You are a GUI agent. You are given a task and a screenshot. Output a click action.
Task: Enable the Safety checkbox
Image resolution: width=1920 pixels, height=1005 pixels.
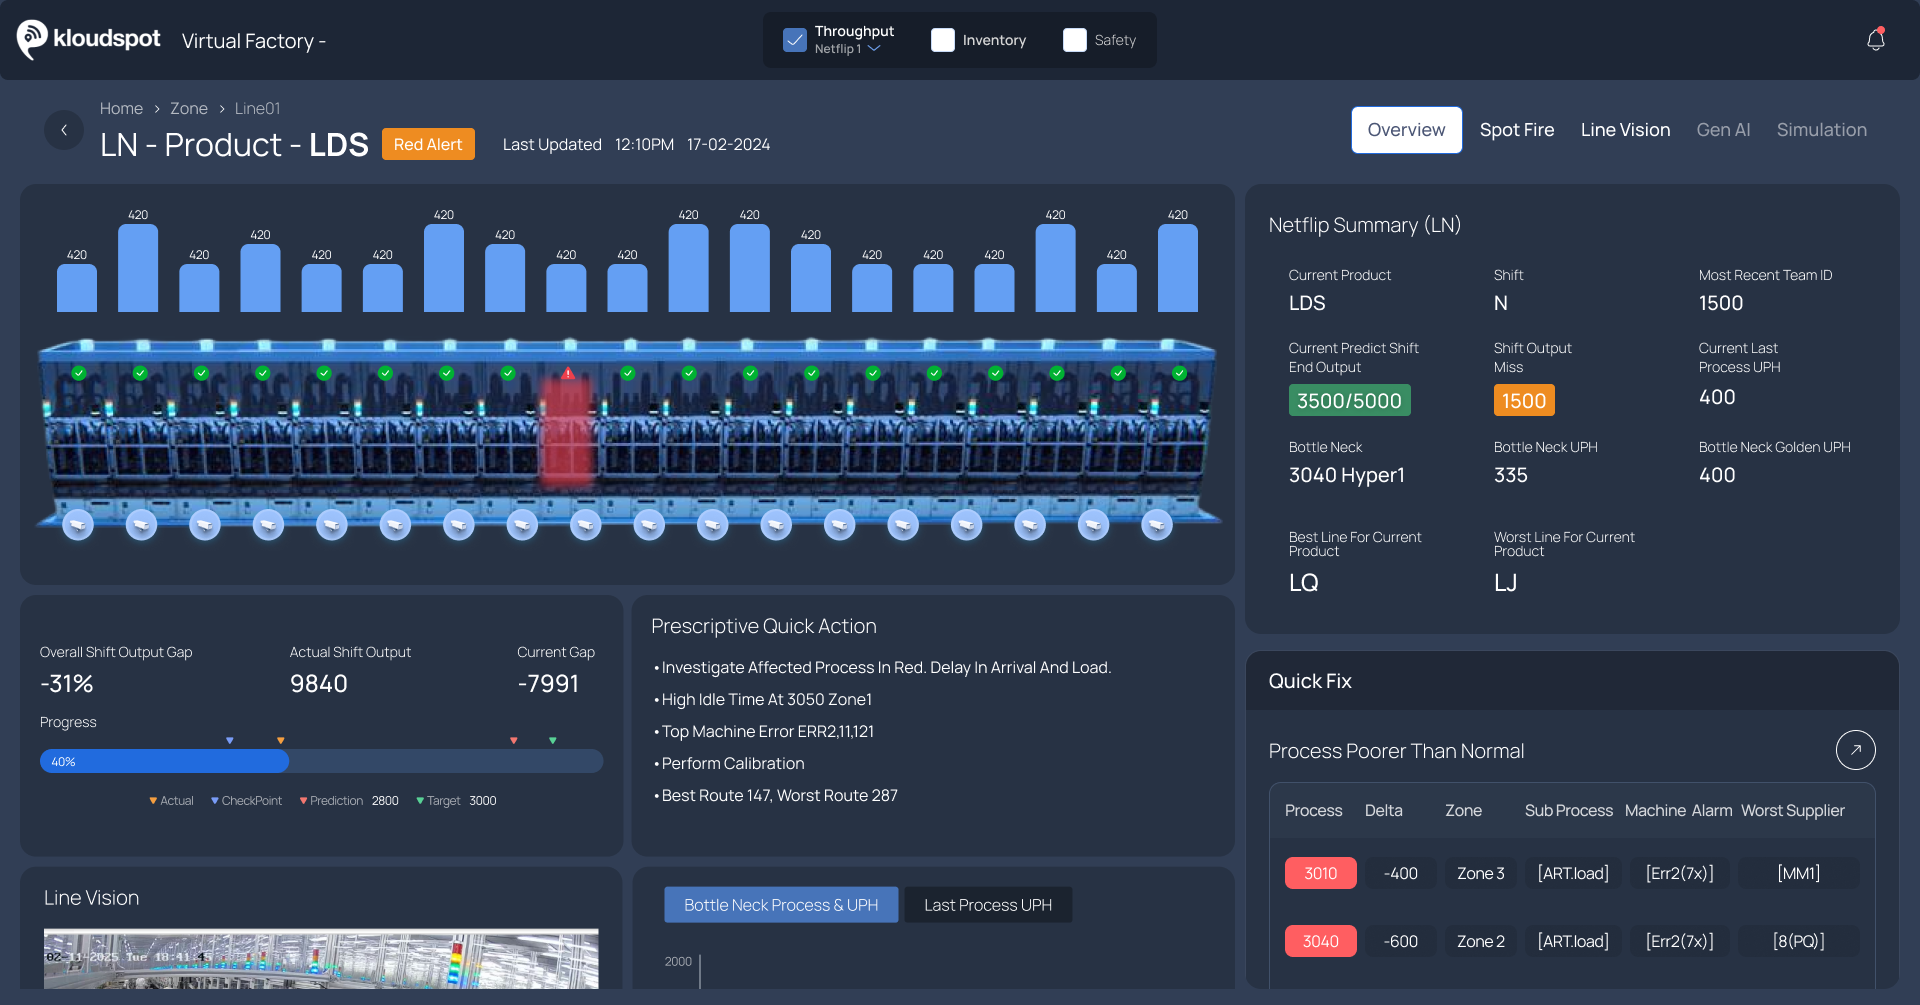click(x=1075, y=40)
